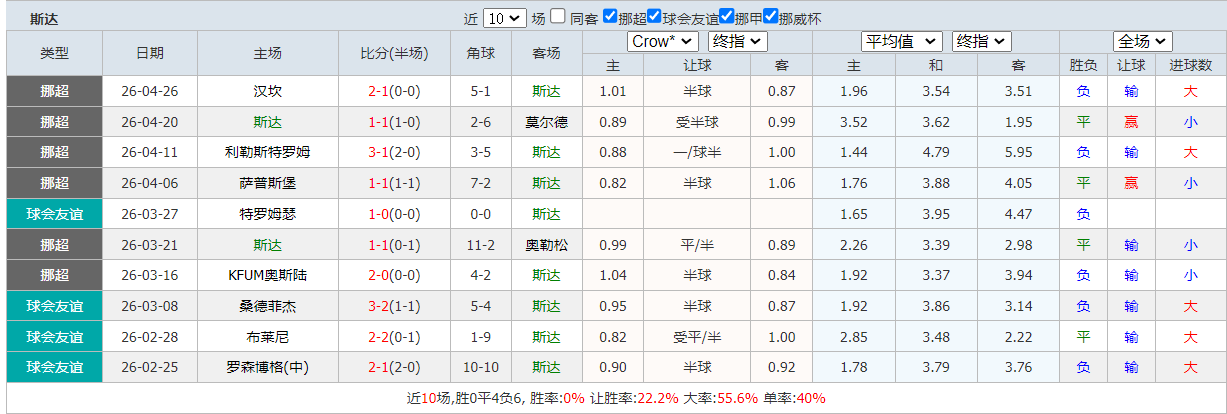Viewport: 1227px width, 414px height.
Task: Click 进球数 column header
Action: (x=1190, y=65)
